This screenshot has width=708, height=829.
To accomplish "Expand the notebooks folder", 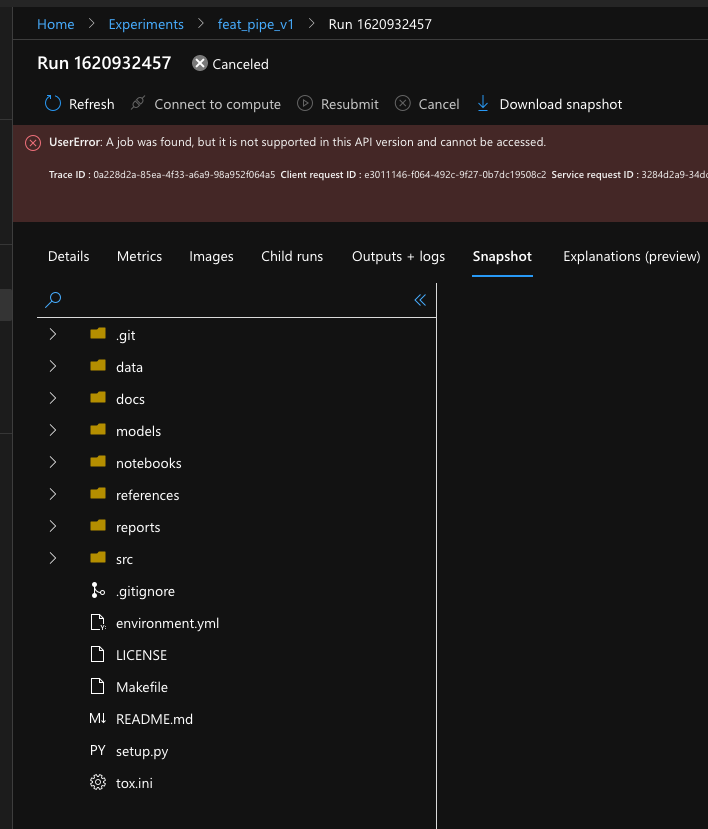I will (x=52, y=462).
